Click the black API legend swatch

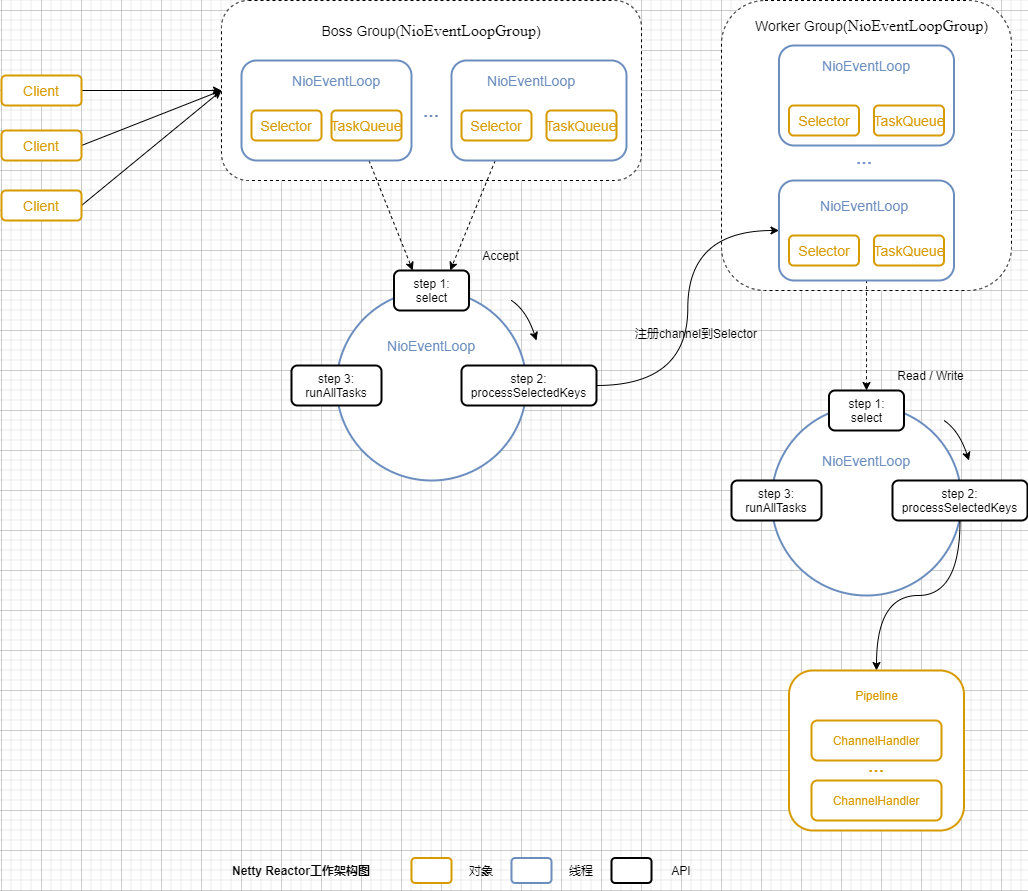coord(632,871)
